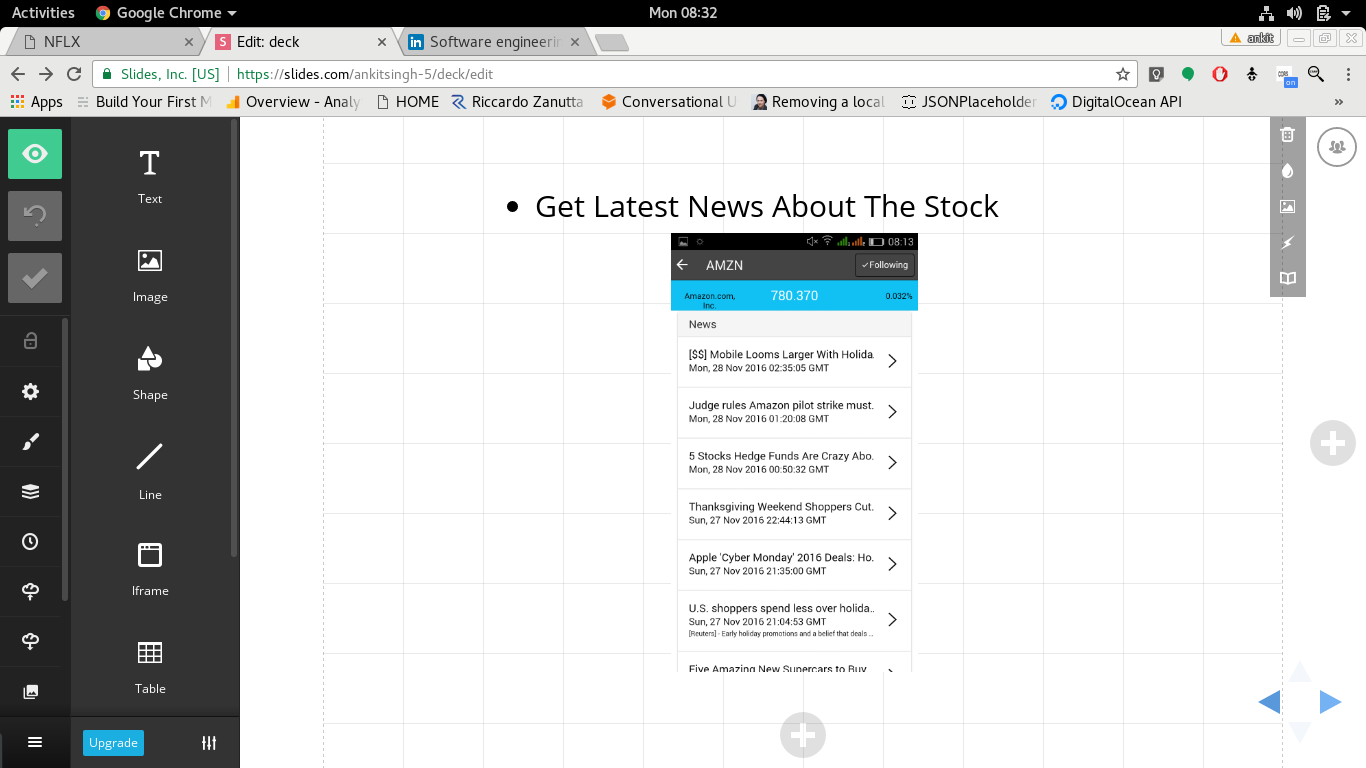Navigate to the next slide arrow
The image size is (1366, 768).
pyautogui.click(x=1330, y=702)
